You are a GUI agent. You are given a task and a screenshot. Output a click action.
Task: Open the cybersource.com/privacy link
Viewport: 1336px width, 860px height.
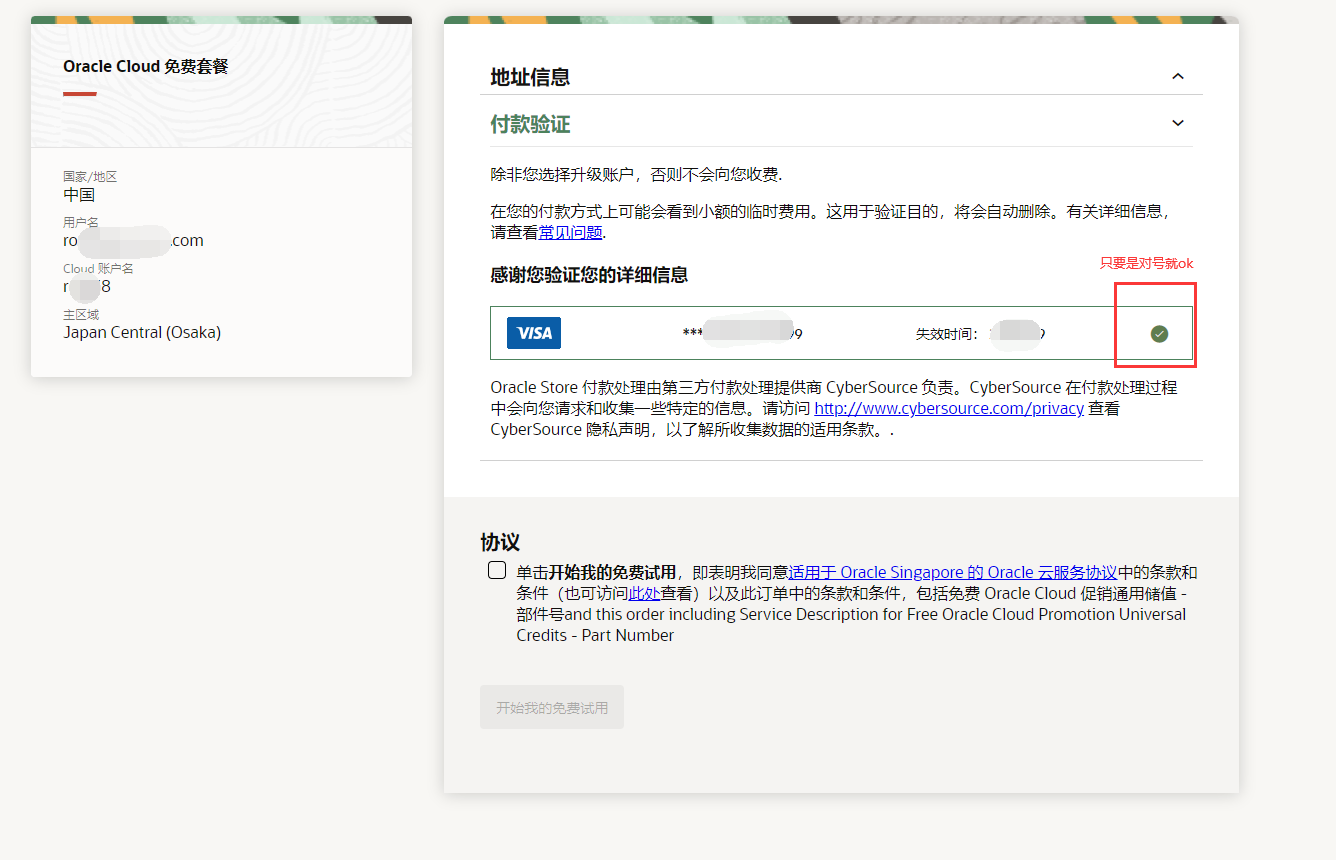point(949,408)
